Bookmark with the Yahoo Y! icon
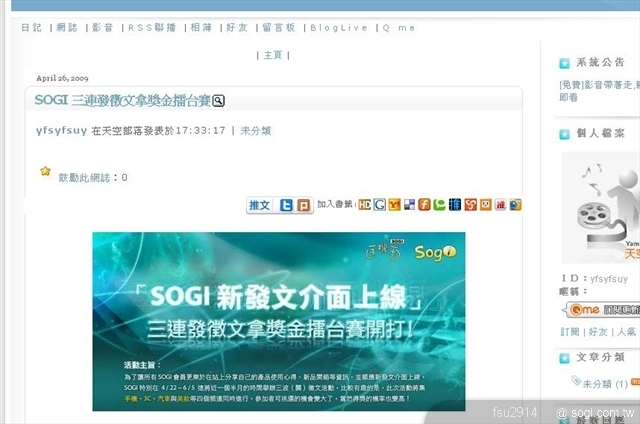The image size is (640, 424). (394, 204)
